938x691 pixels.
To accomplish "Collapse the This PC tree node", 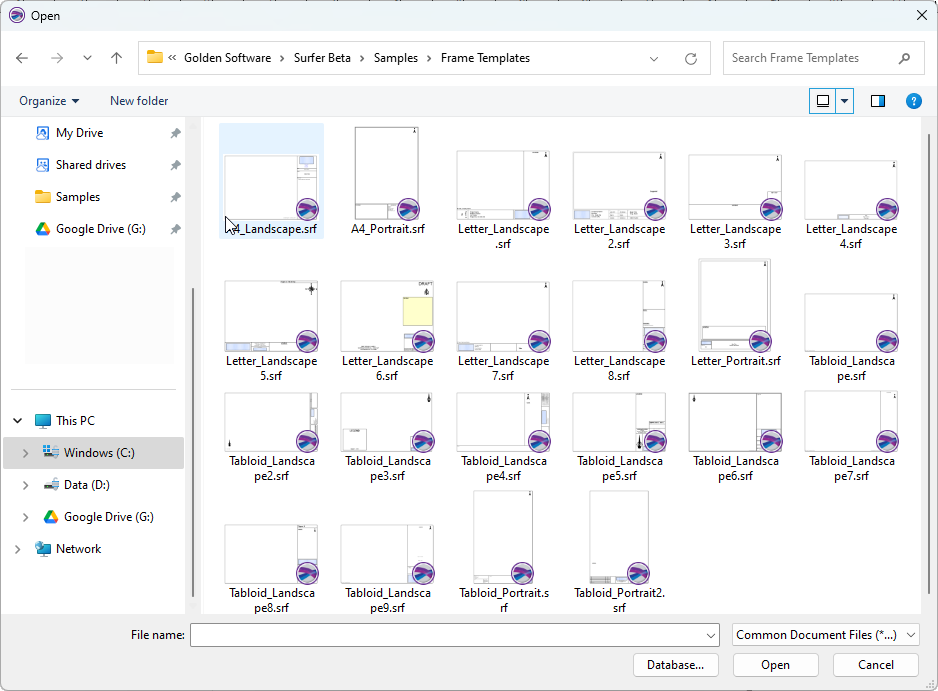I will click(x=18, y=421).
